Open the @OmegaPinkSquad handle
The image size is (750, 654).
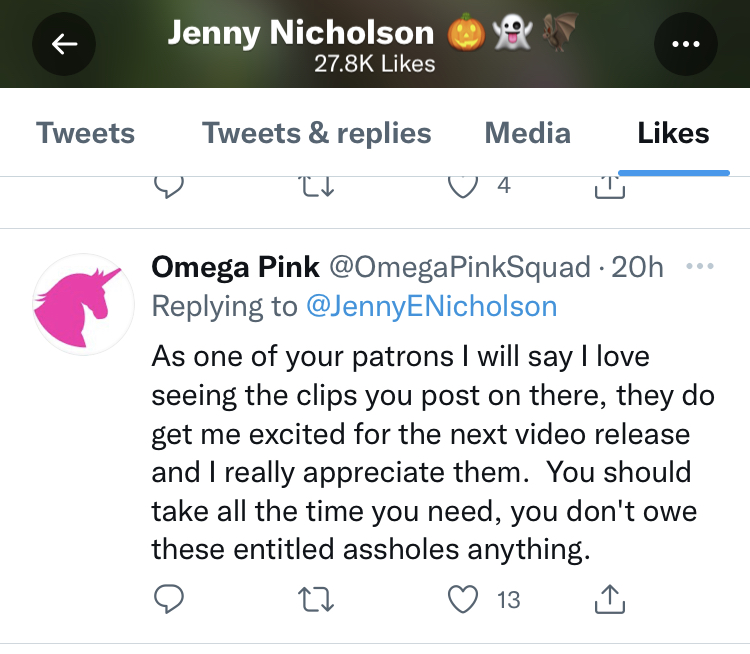[x=460, y=267]
